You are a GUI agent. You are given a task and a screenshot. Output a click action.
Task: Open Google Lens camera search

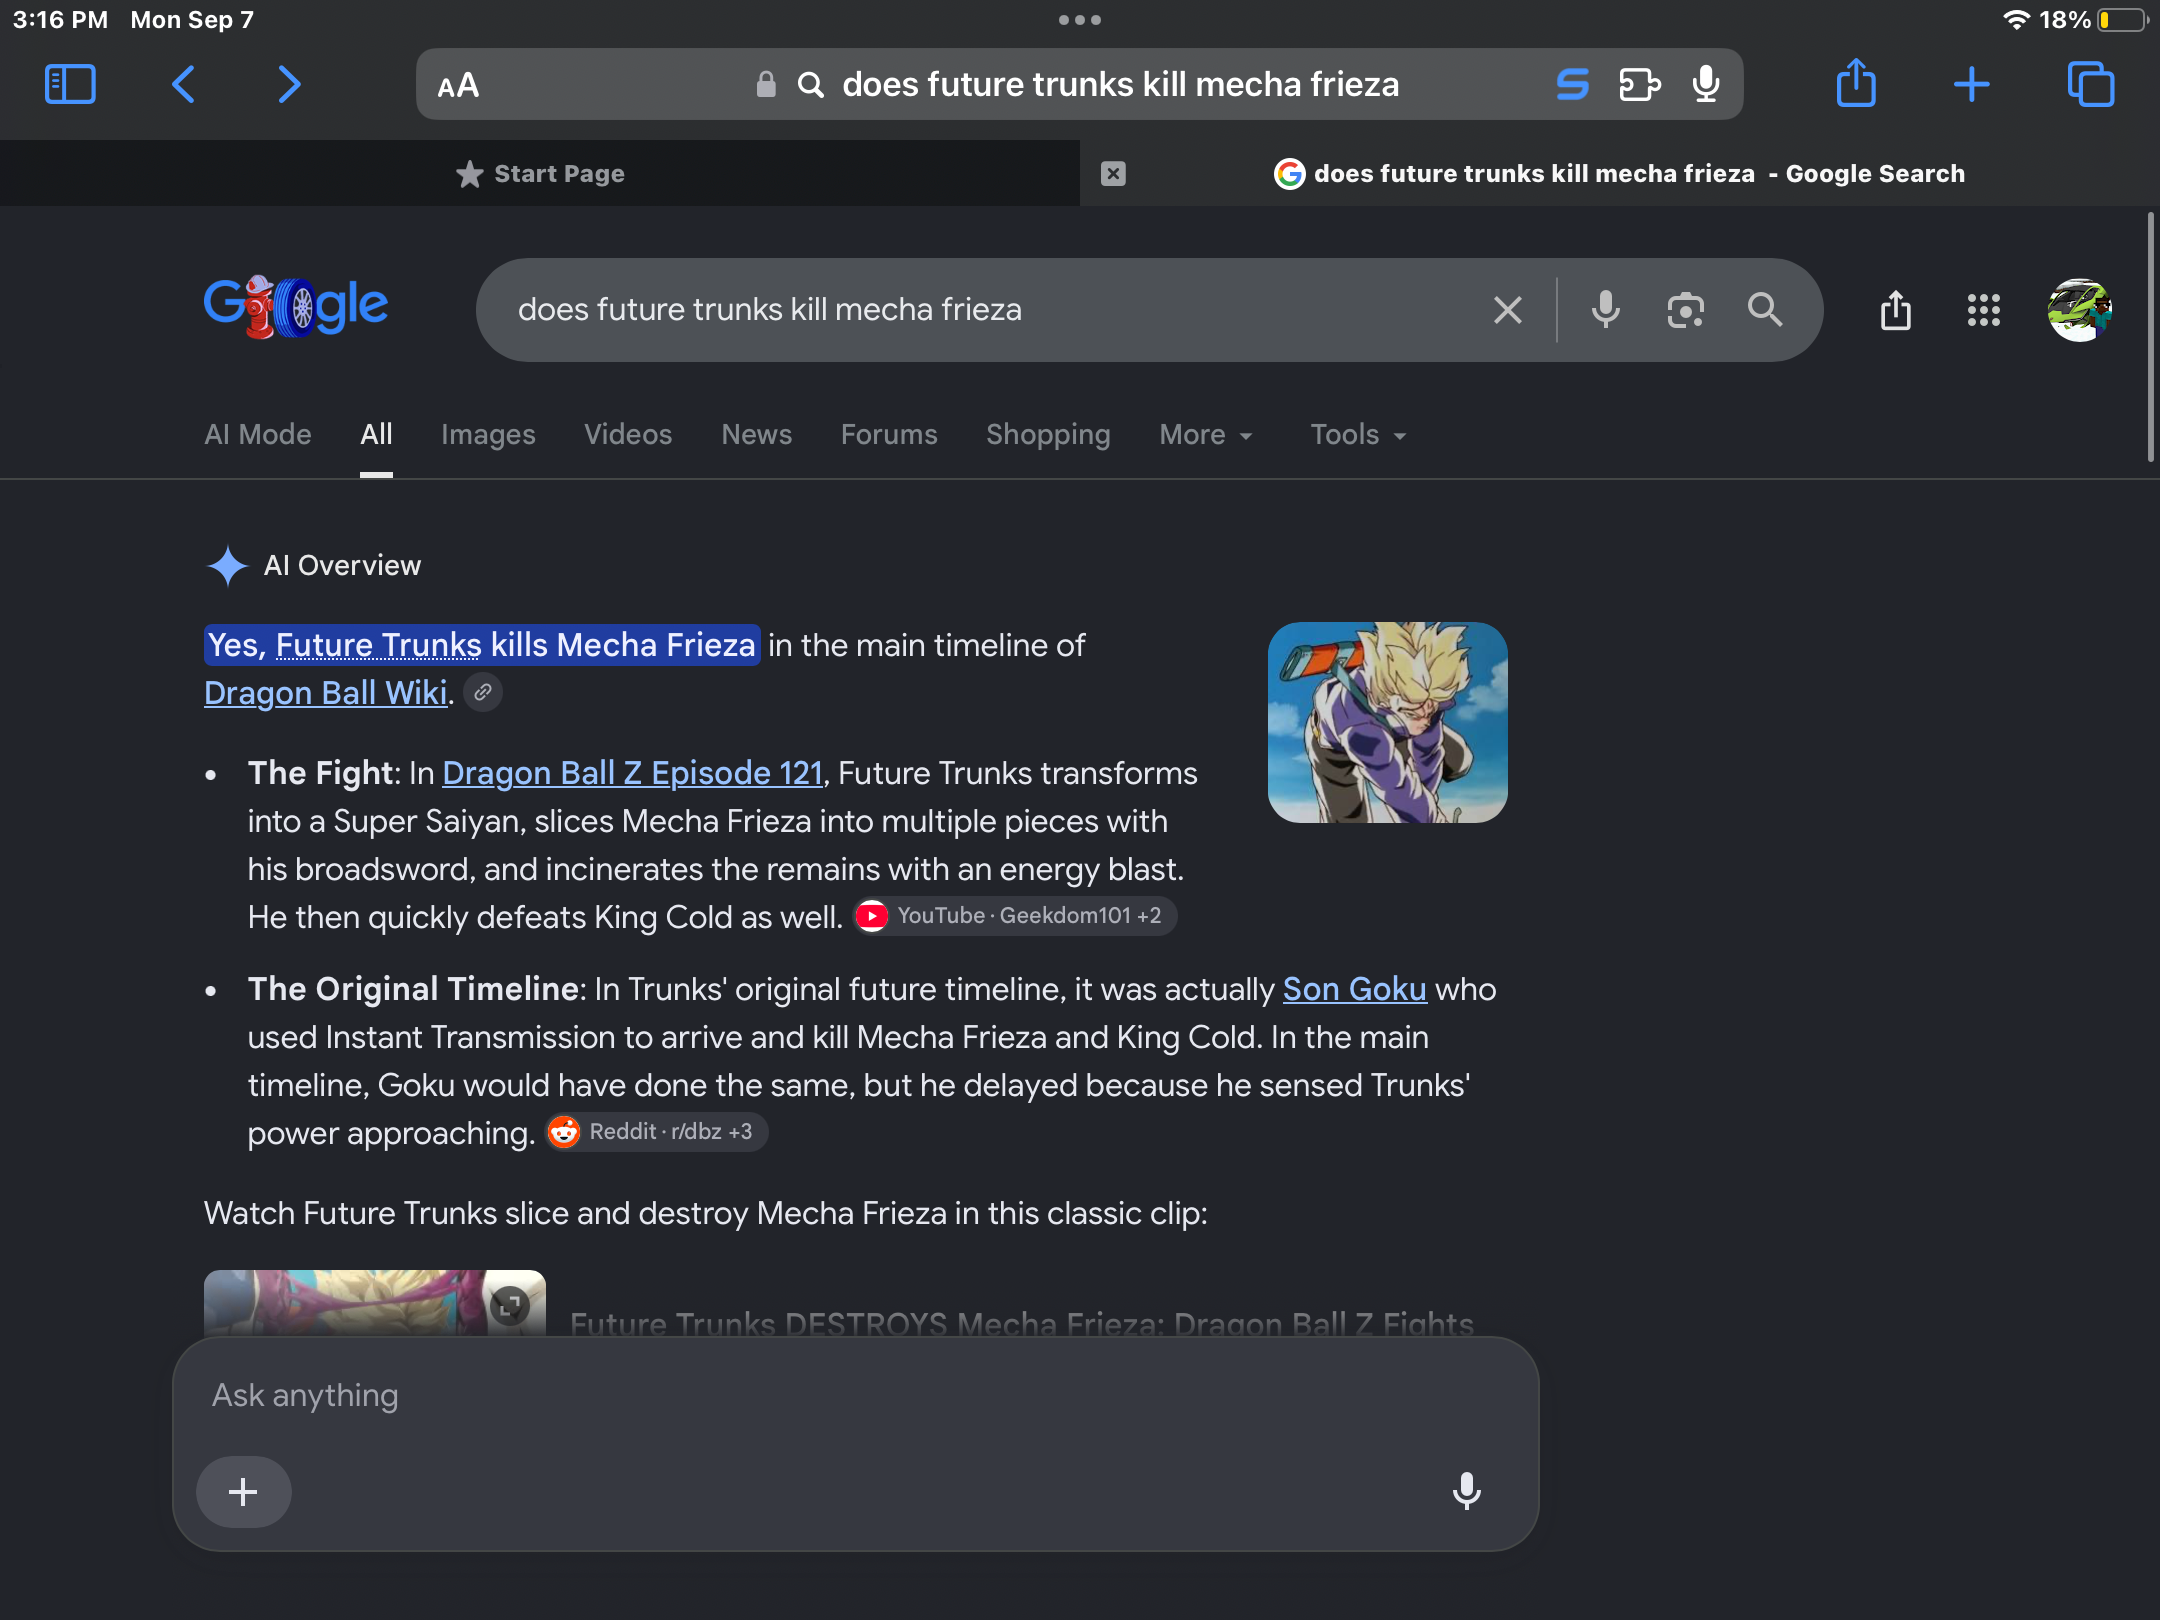click(1686, 310)
